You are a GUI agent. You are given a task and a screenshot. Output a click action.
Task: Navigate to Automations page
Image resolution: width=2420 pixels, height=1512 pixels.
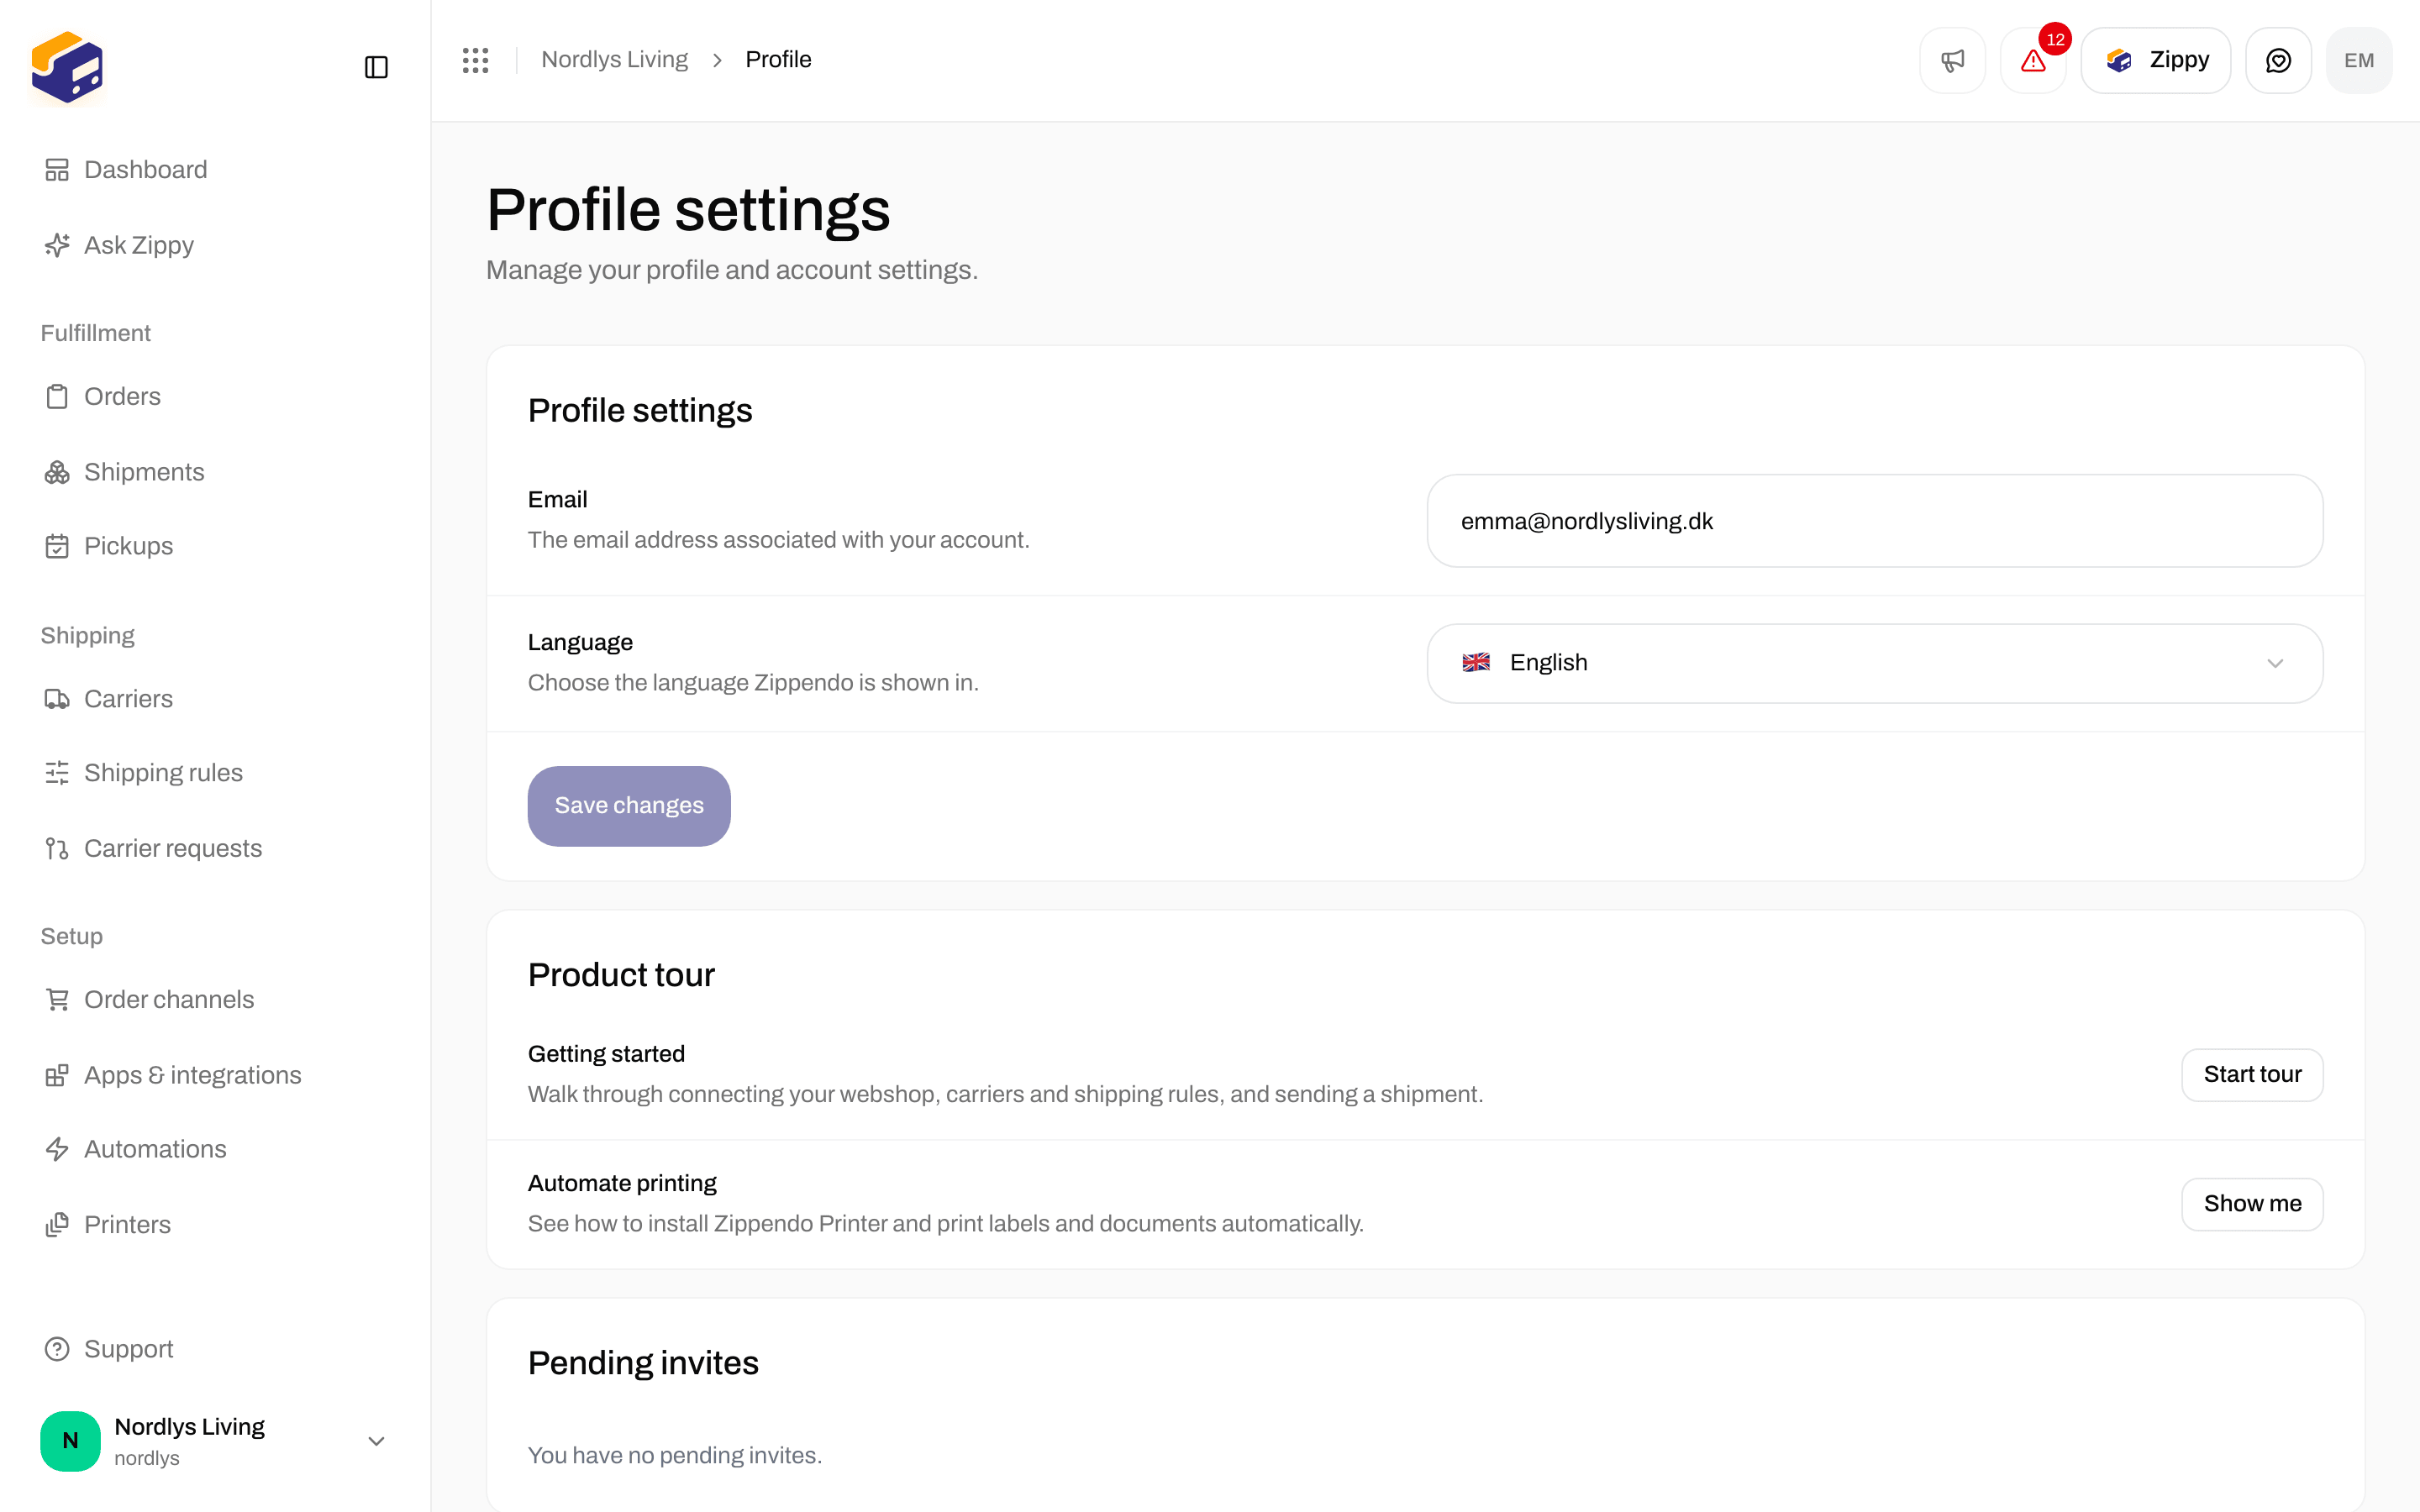(x=155, y=1149)
